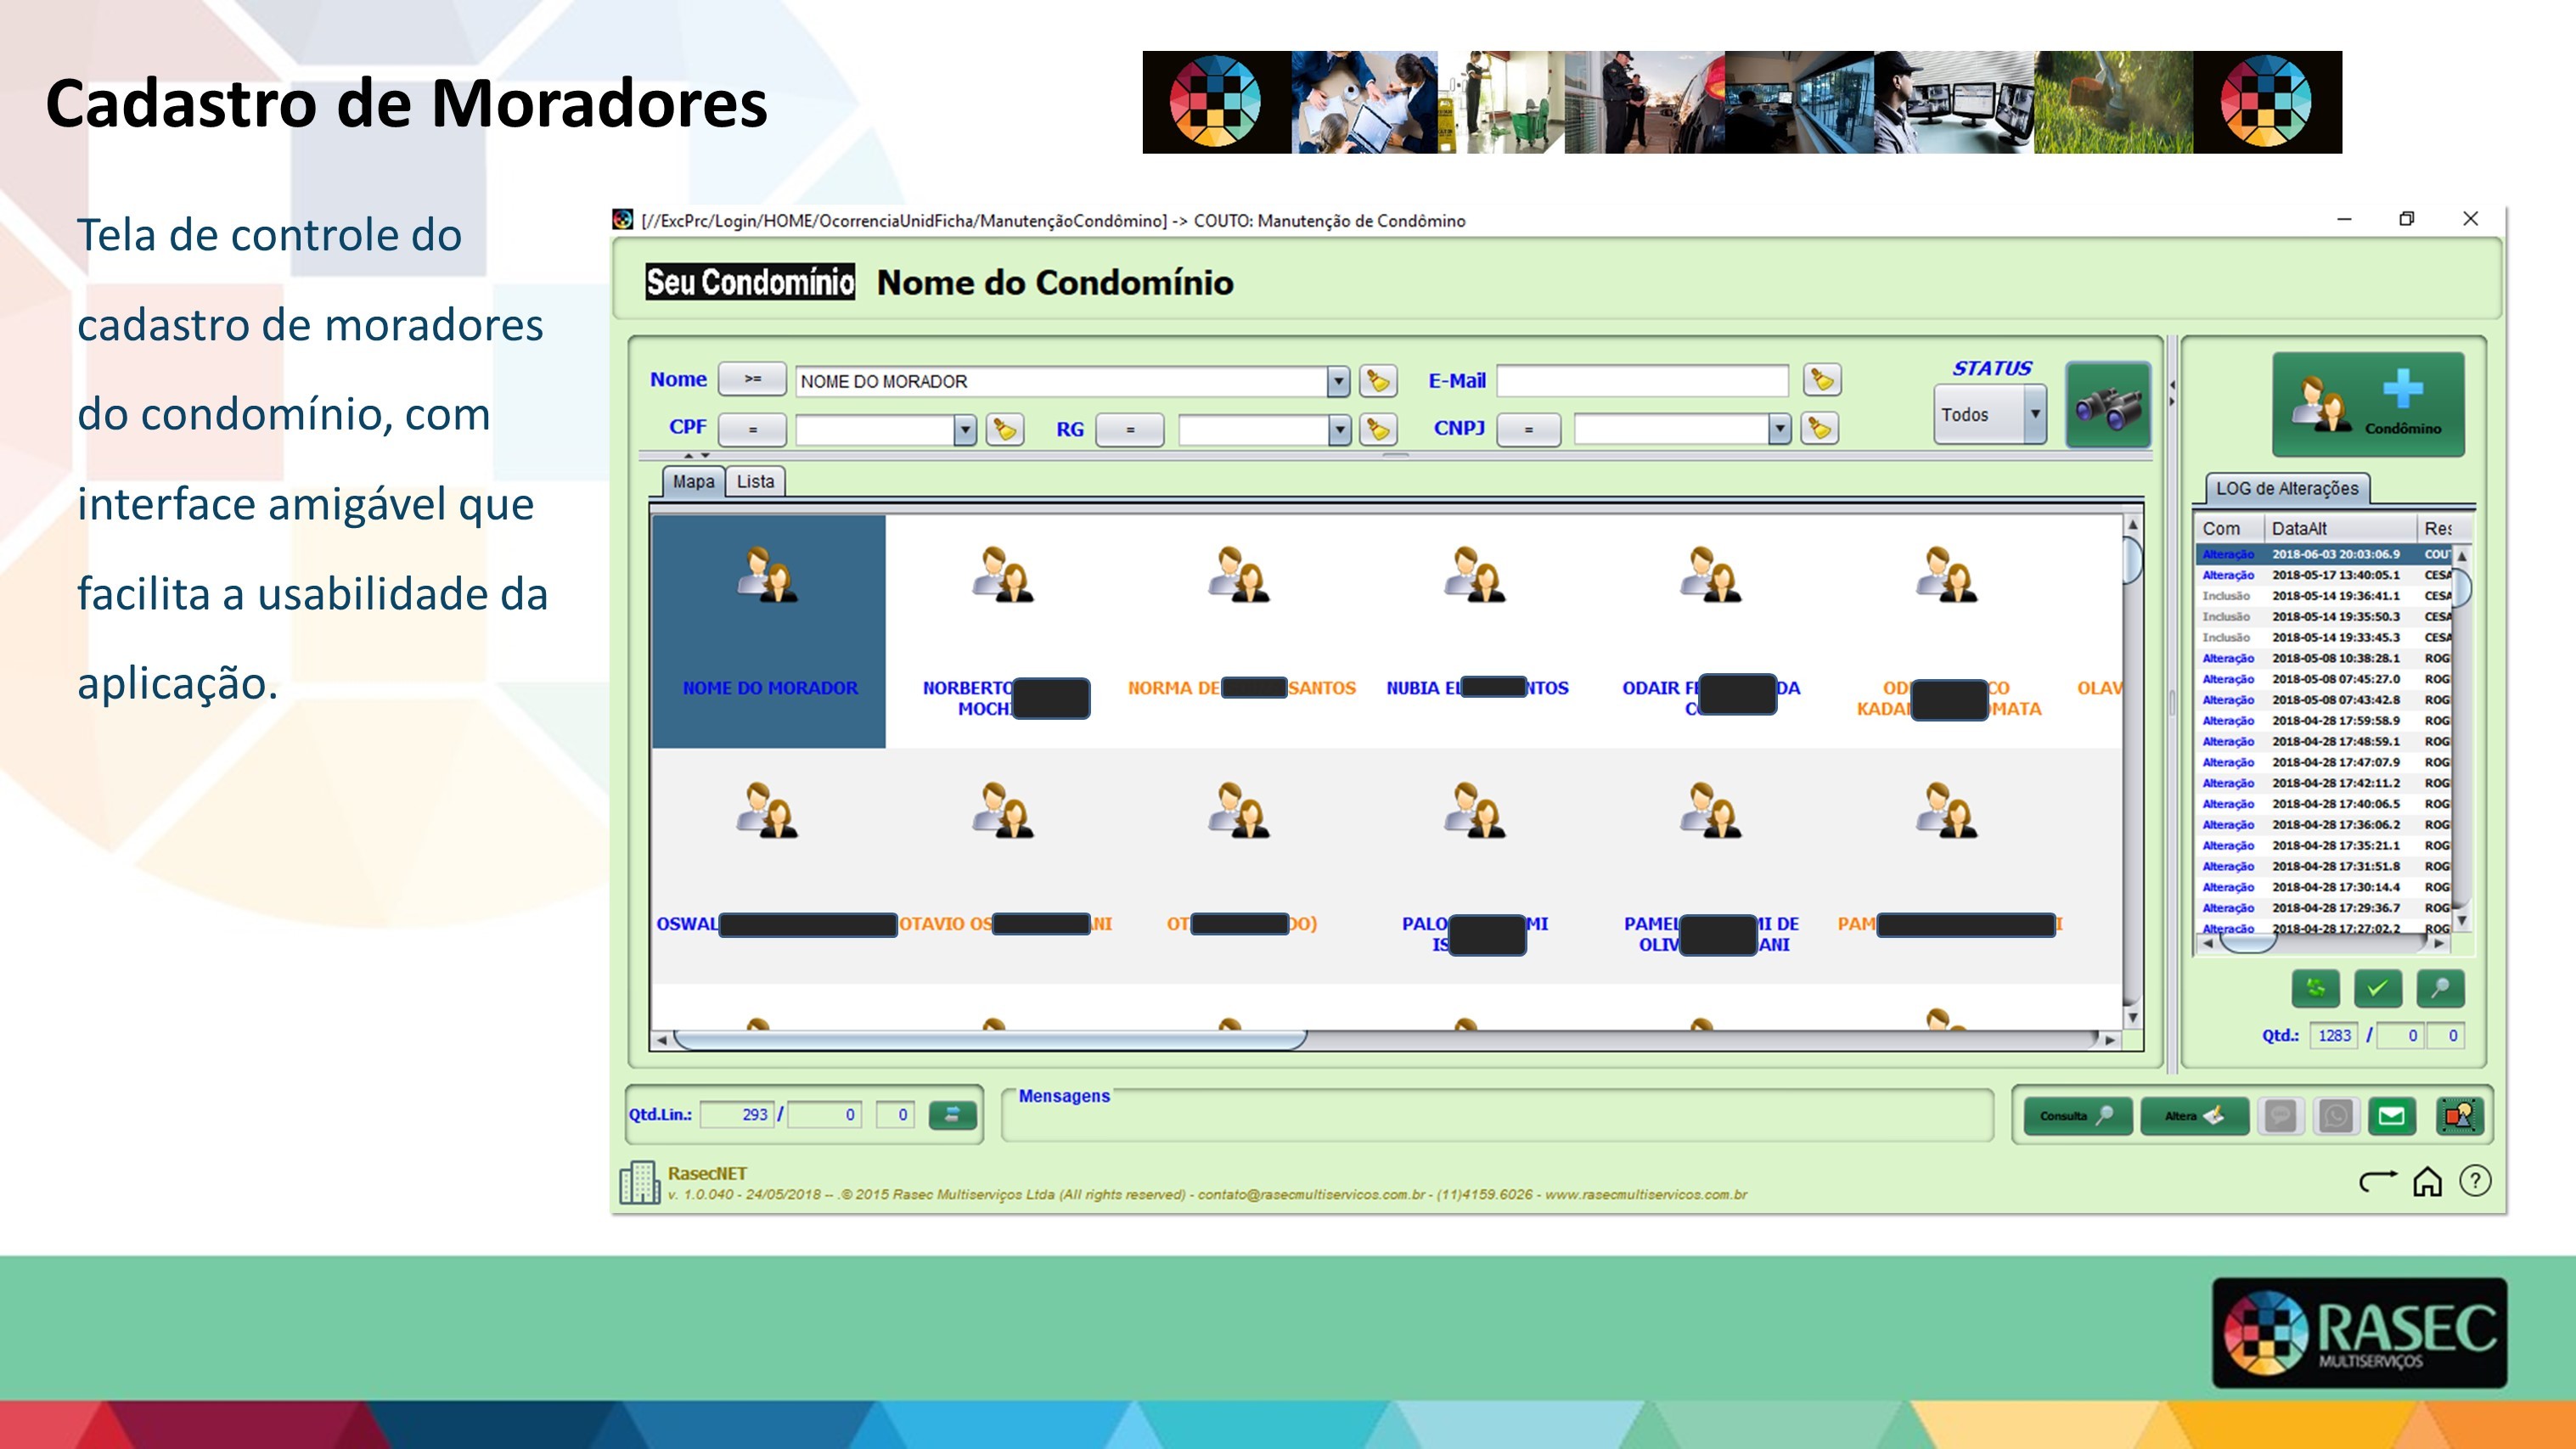Switch to the Lista tab
This screenshot has height=1449, width=2576.
click(755, 482)
